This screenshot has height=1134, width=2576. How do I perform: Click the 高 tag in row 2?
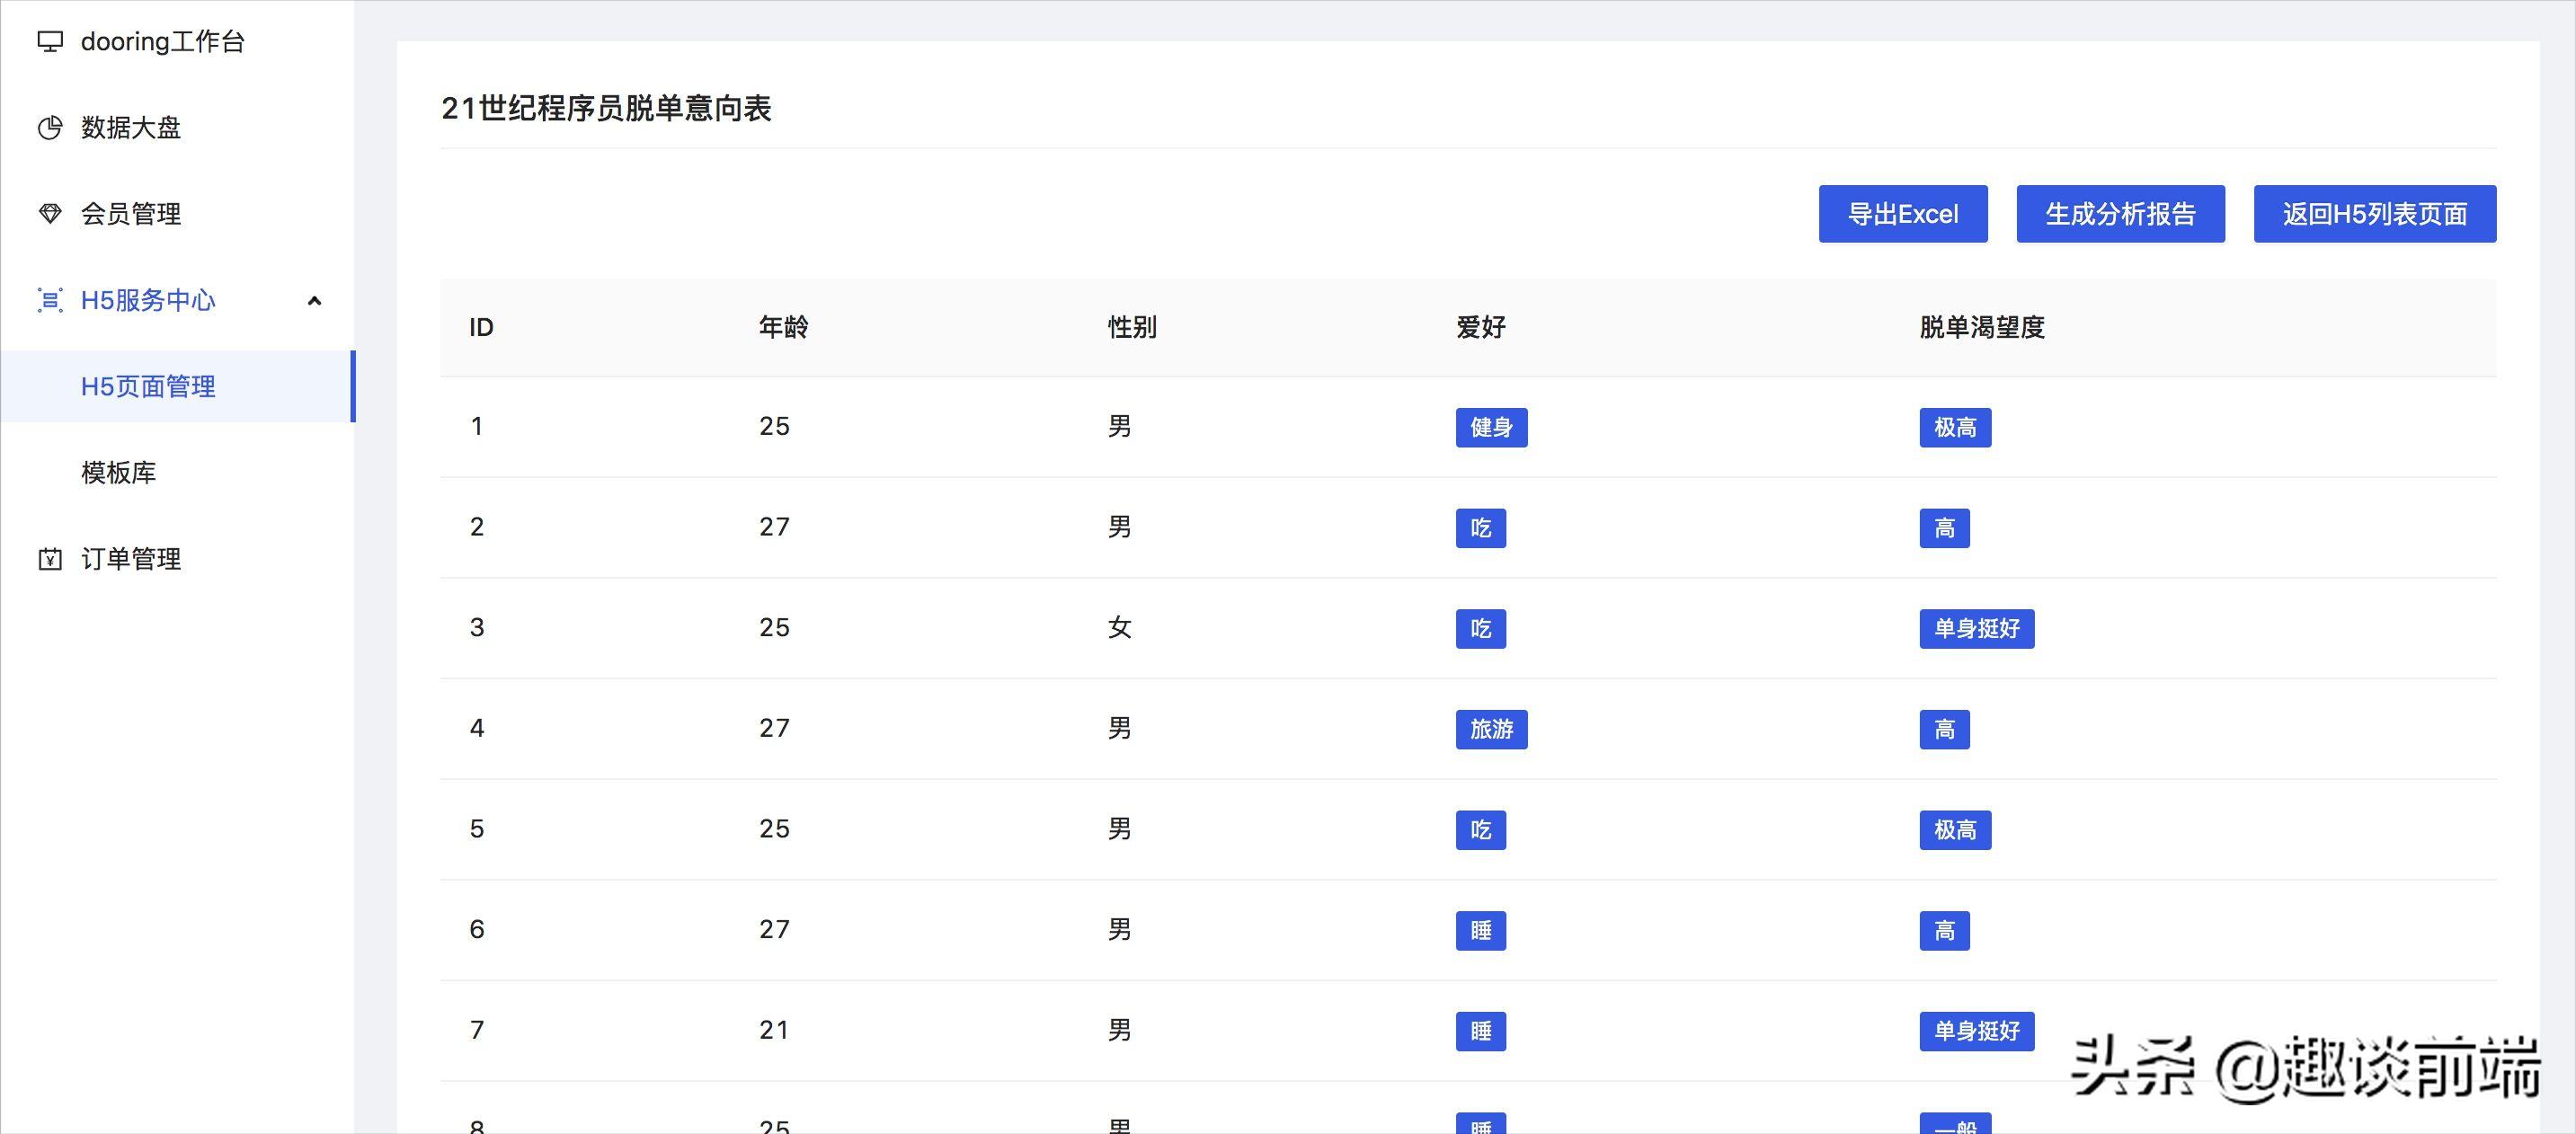tap(1944, 528)
